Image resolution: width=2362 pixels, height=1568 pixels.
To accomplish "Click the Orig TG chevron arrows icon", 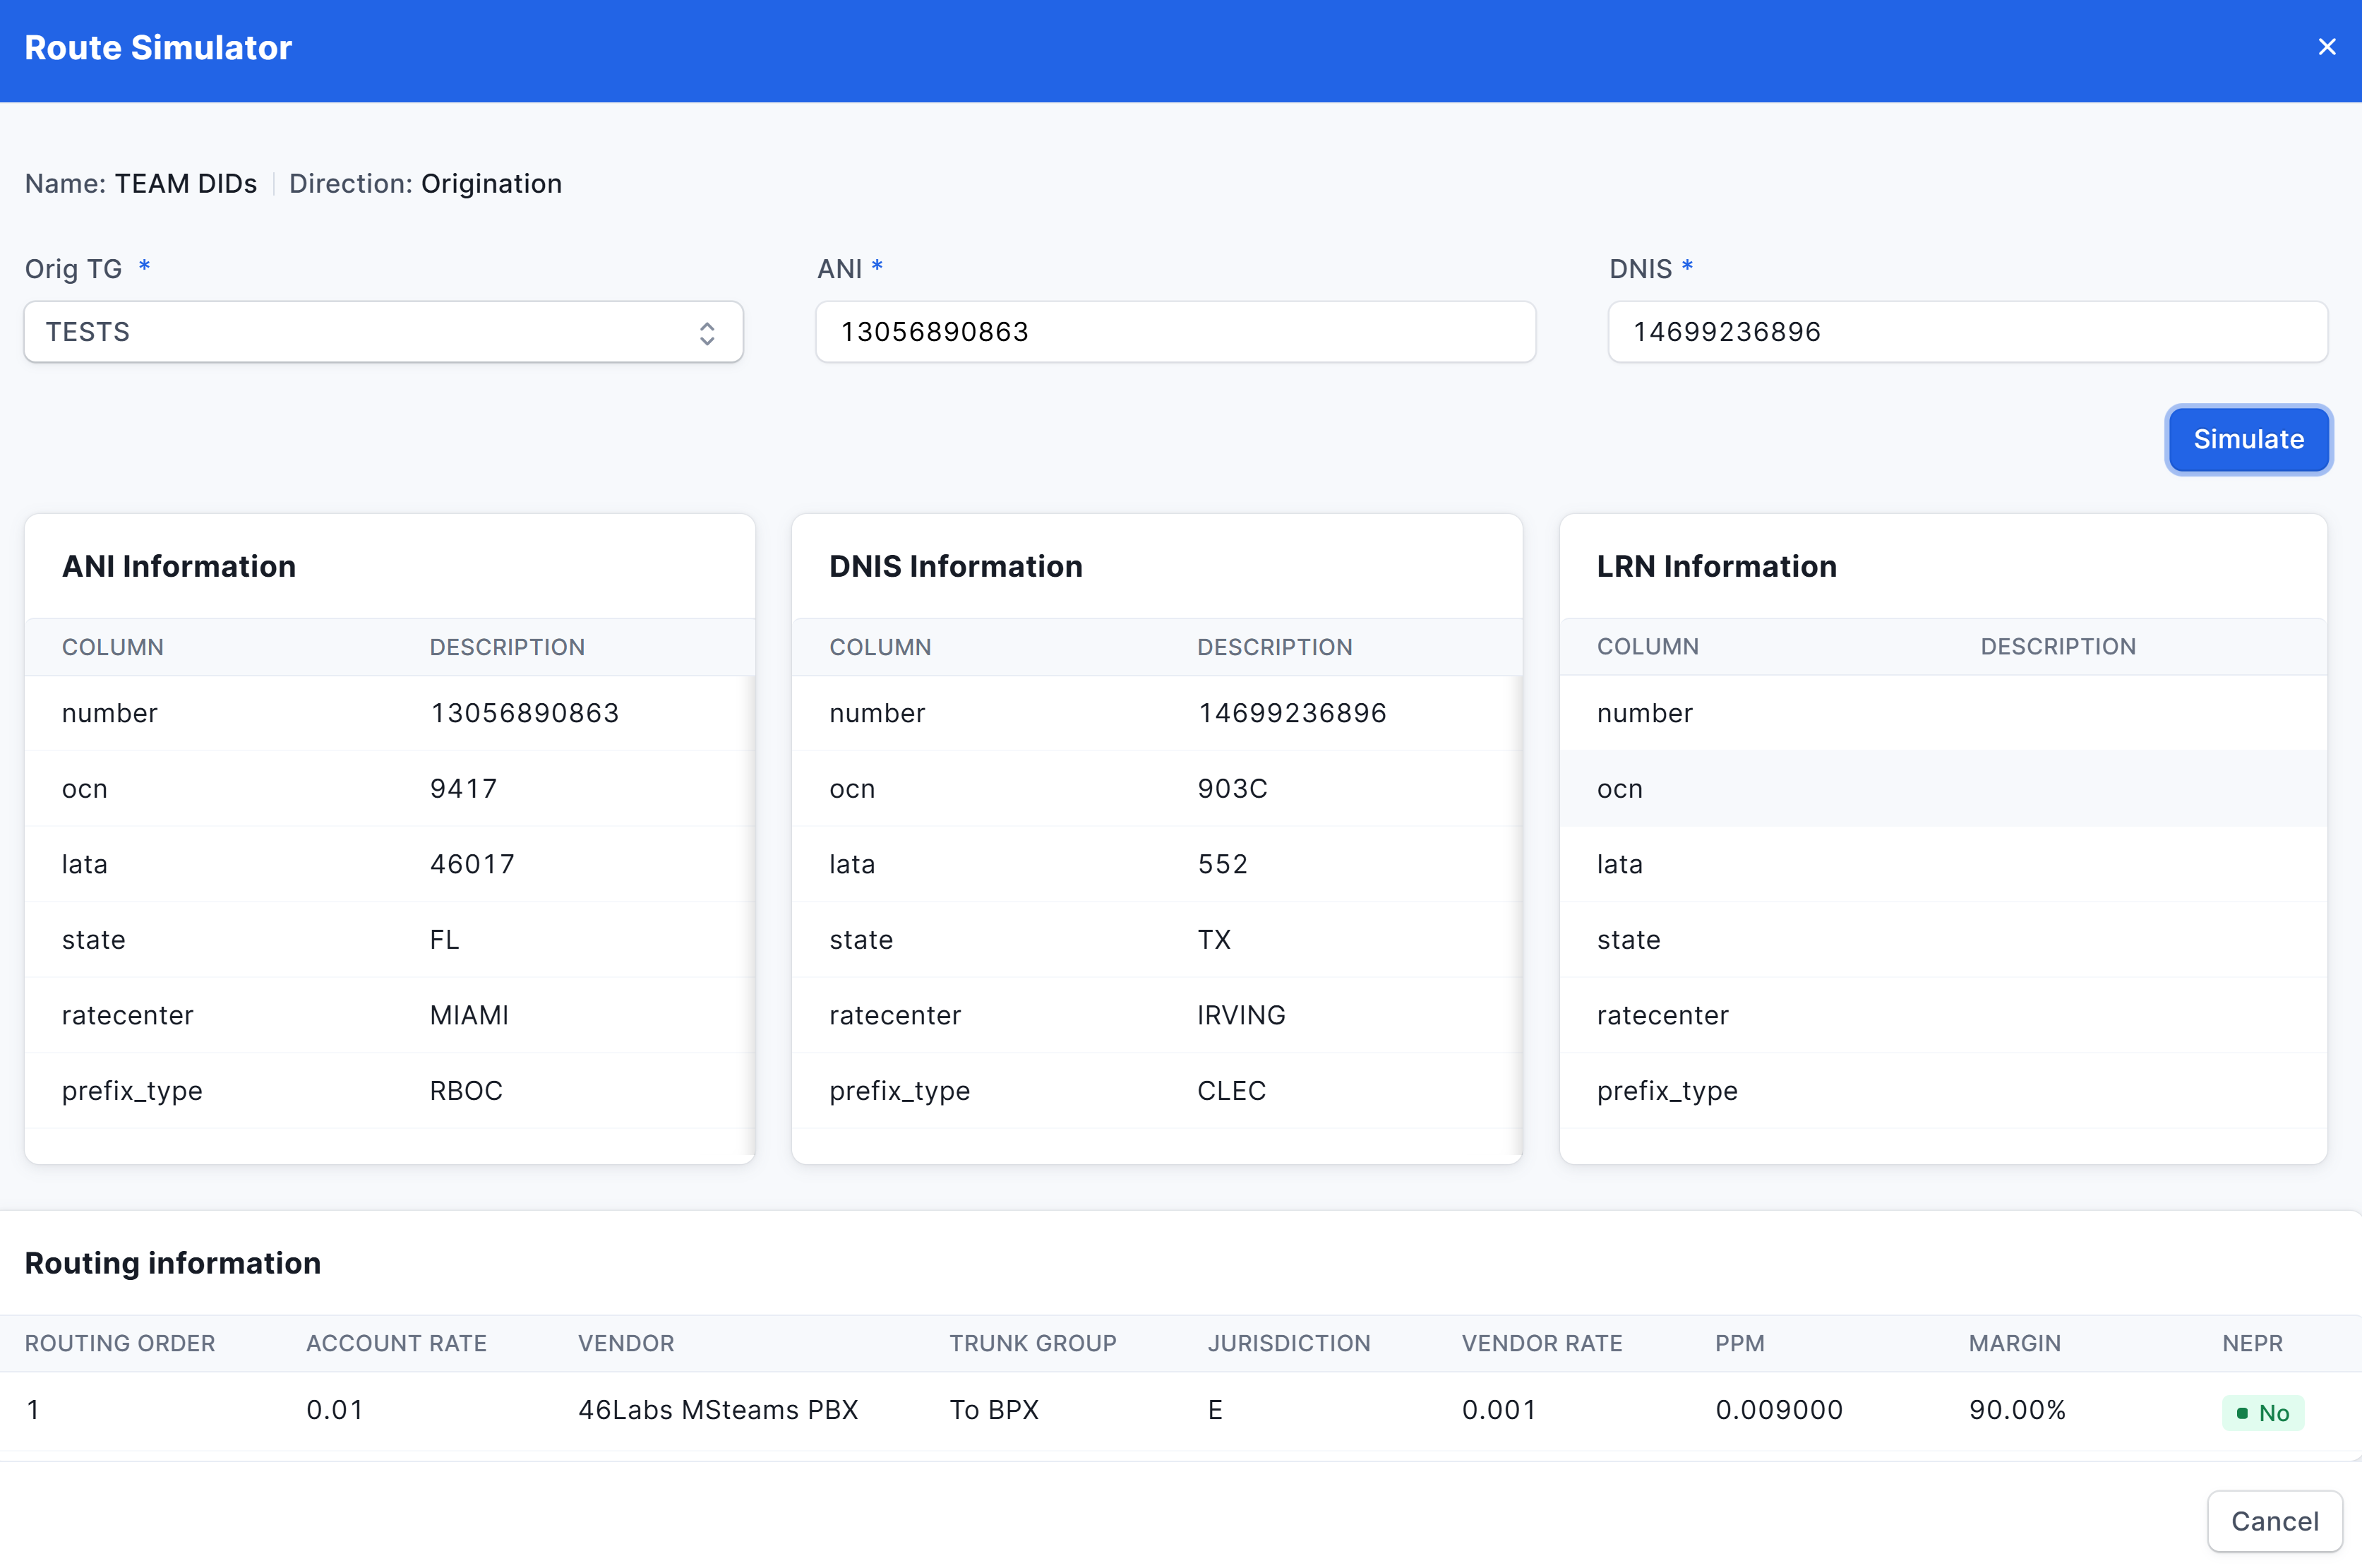I will point(707,333).
